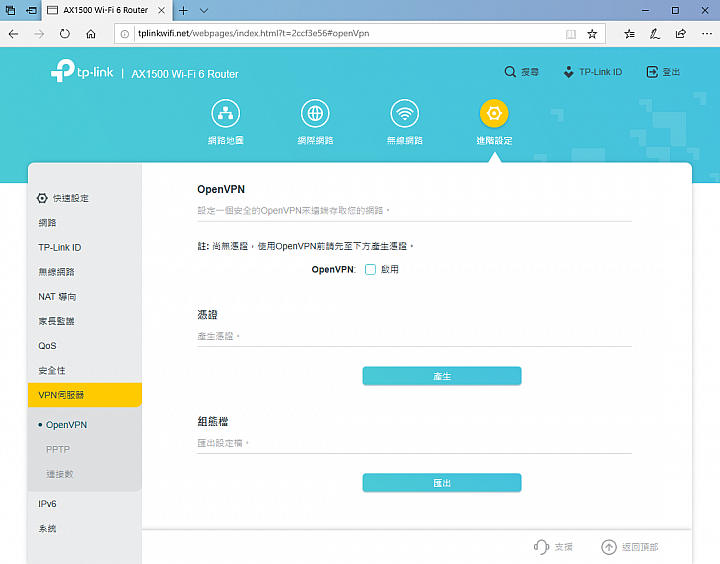Open NAT 導向 in the sidebar
This screenshot has width=720, height=564.
click(x=57, y=297)
